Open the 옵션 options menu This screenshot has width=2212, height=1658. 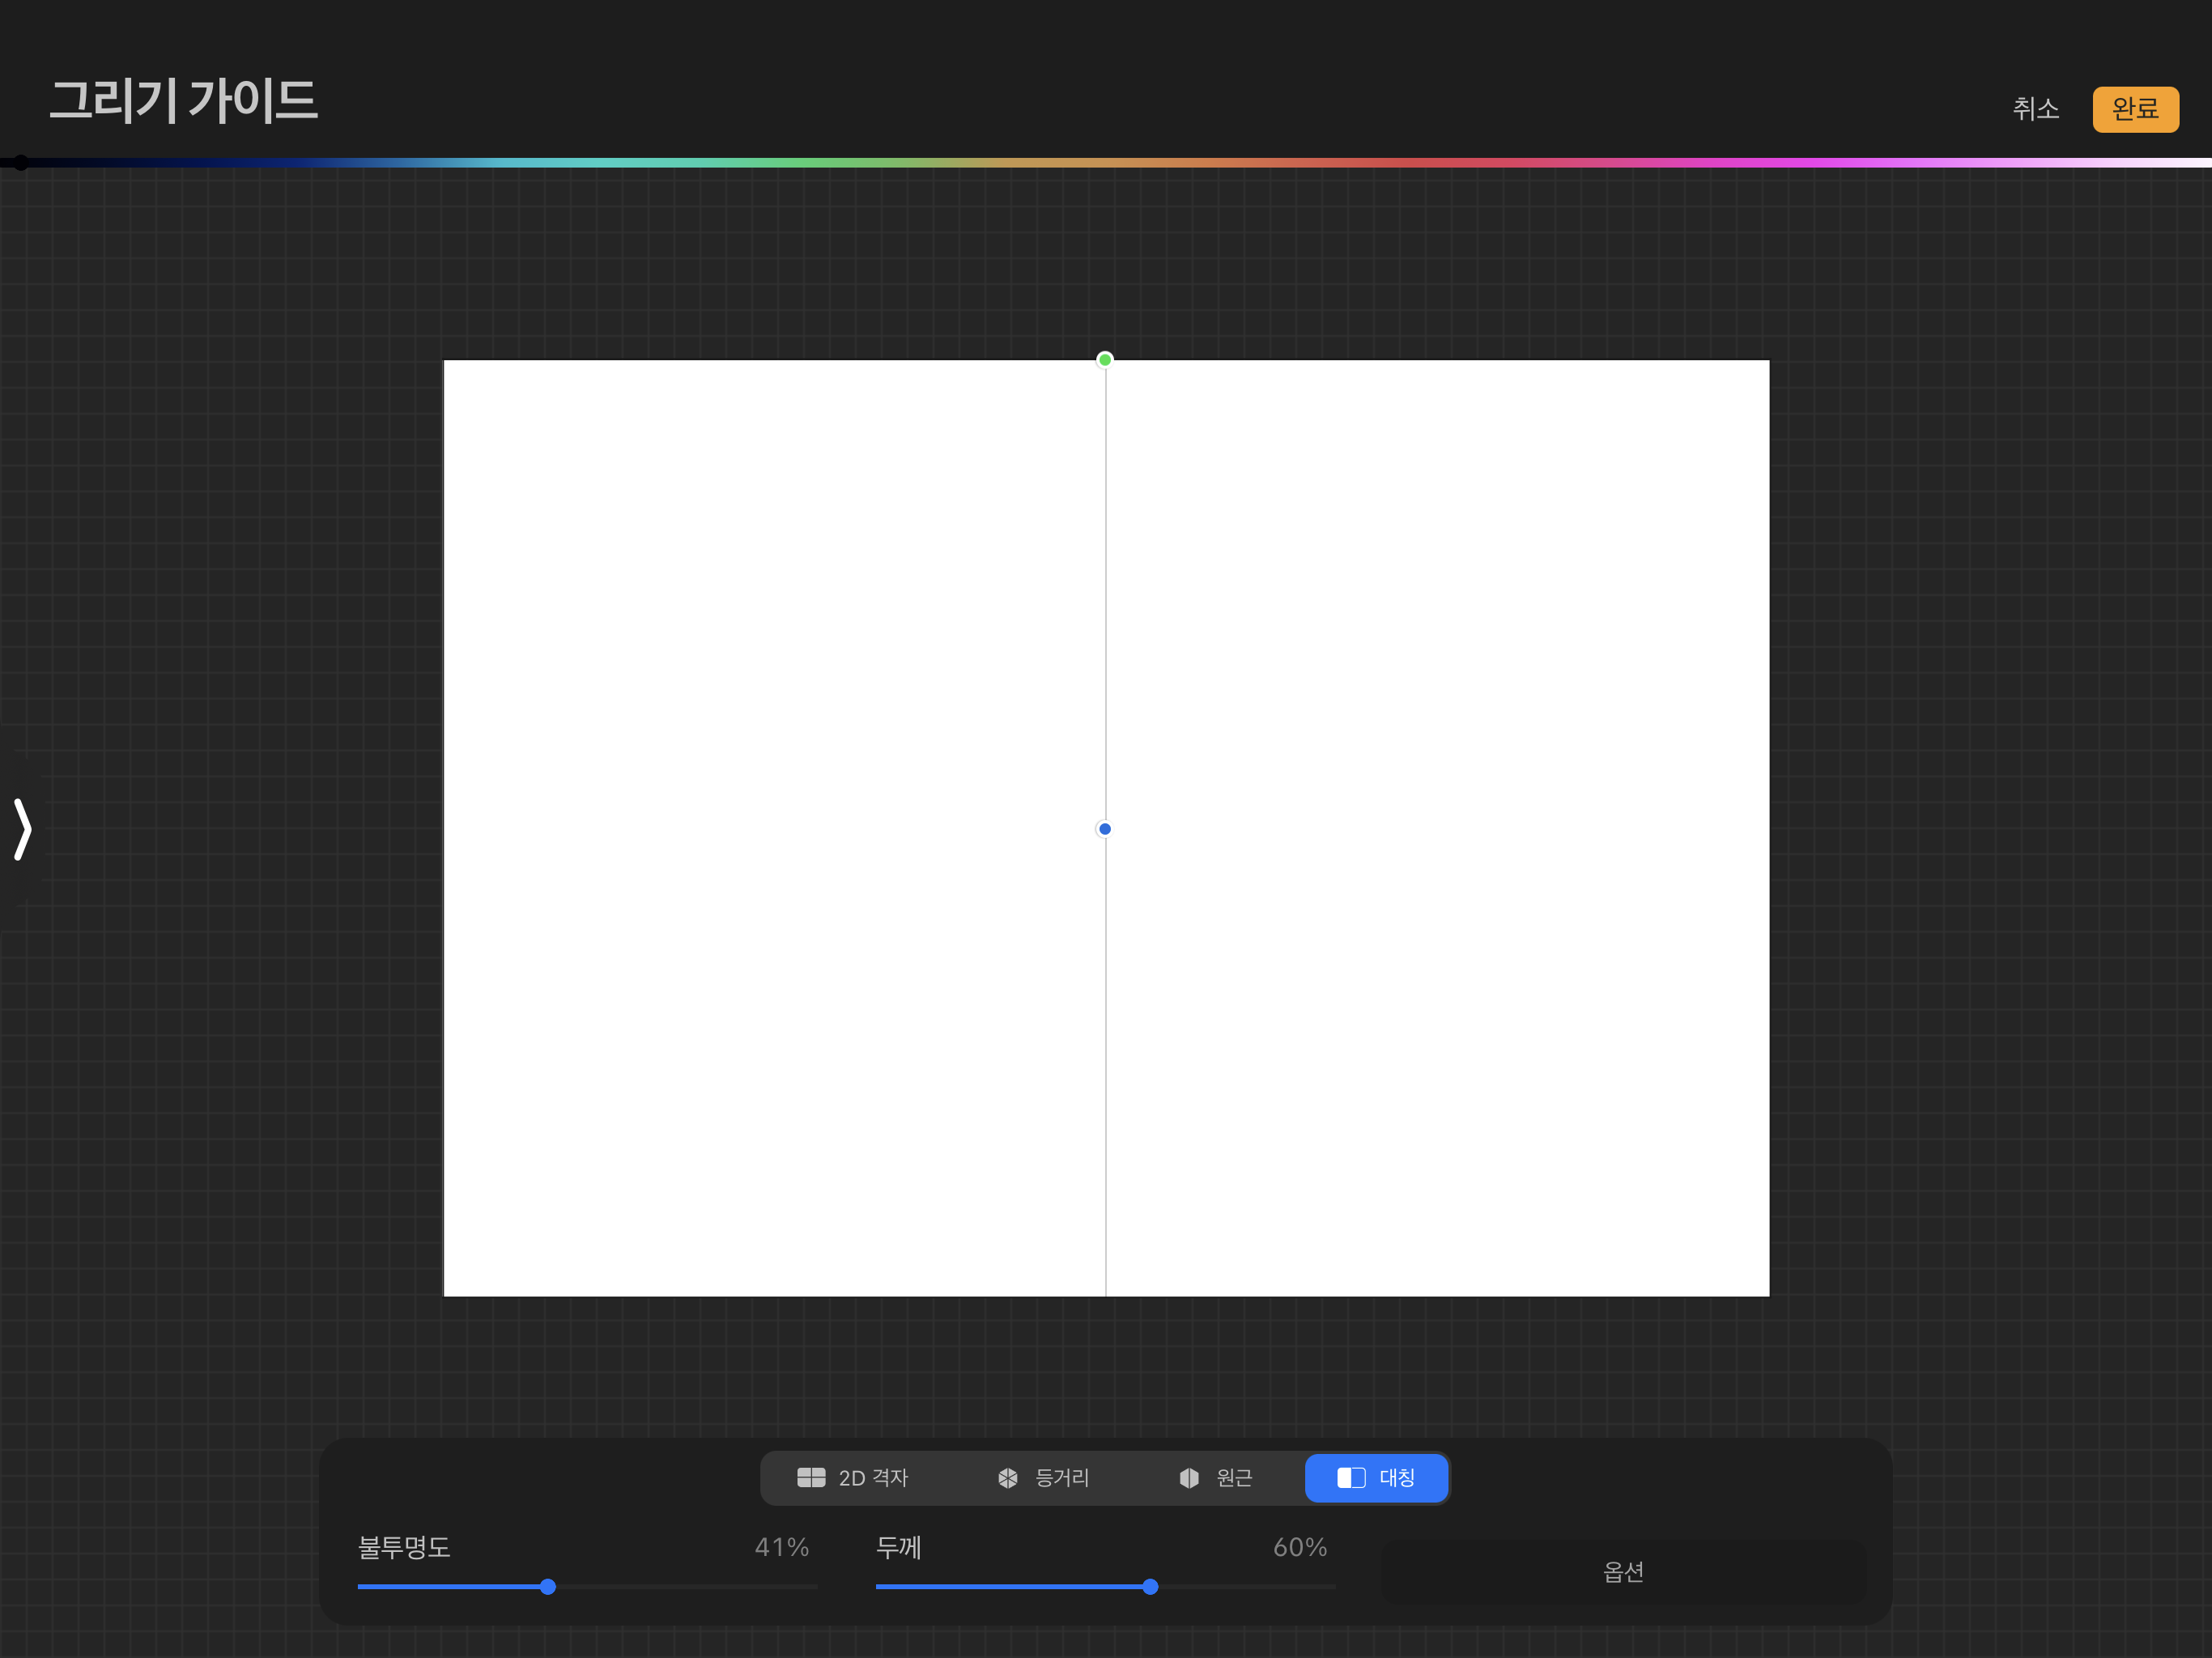(1623, 1572)
